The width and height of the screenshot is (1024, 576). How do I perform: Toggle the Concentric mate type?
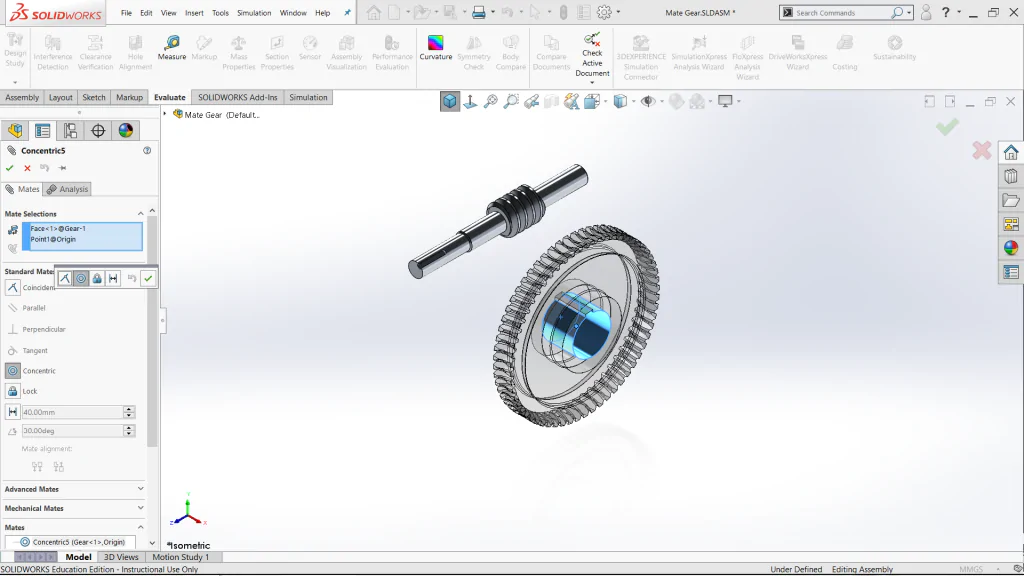tap(12, 371)
